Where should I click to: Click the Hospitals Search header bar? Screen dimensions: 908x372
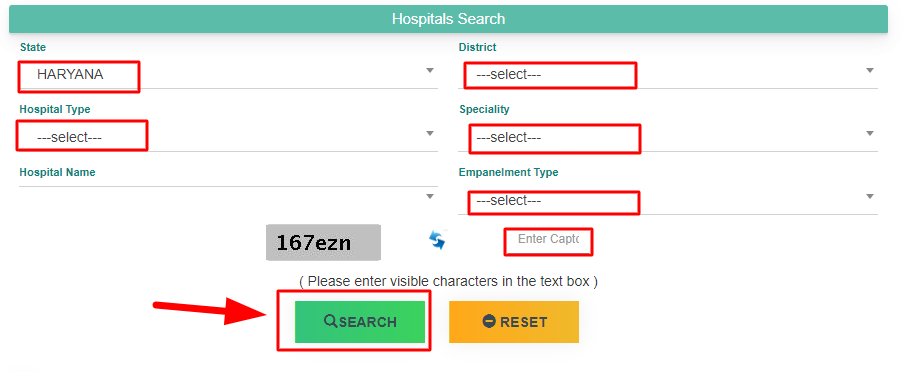pyautogui.click(x=448, y=19)
